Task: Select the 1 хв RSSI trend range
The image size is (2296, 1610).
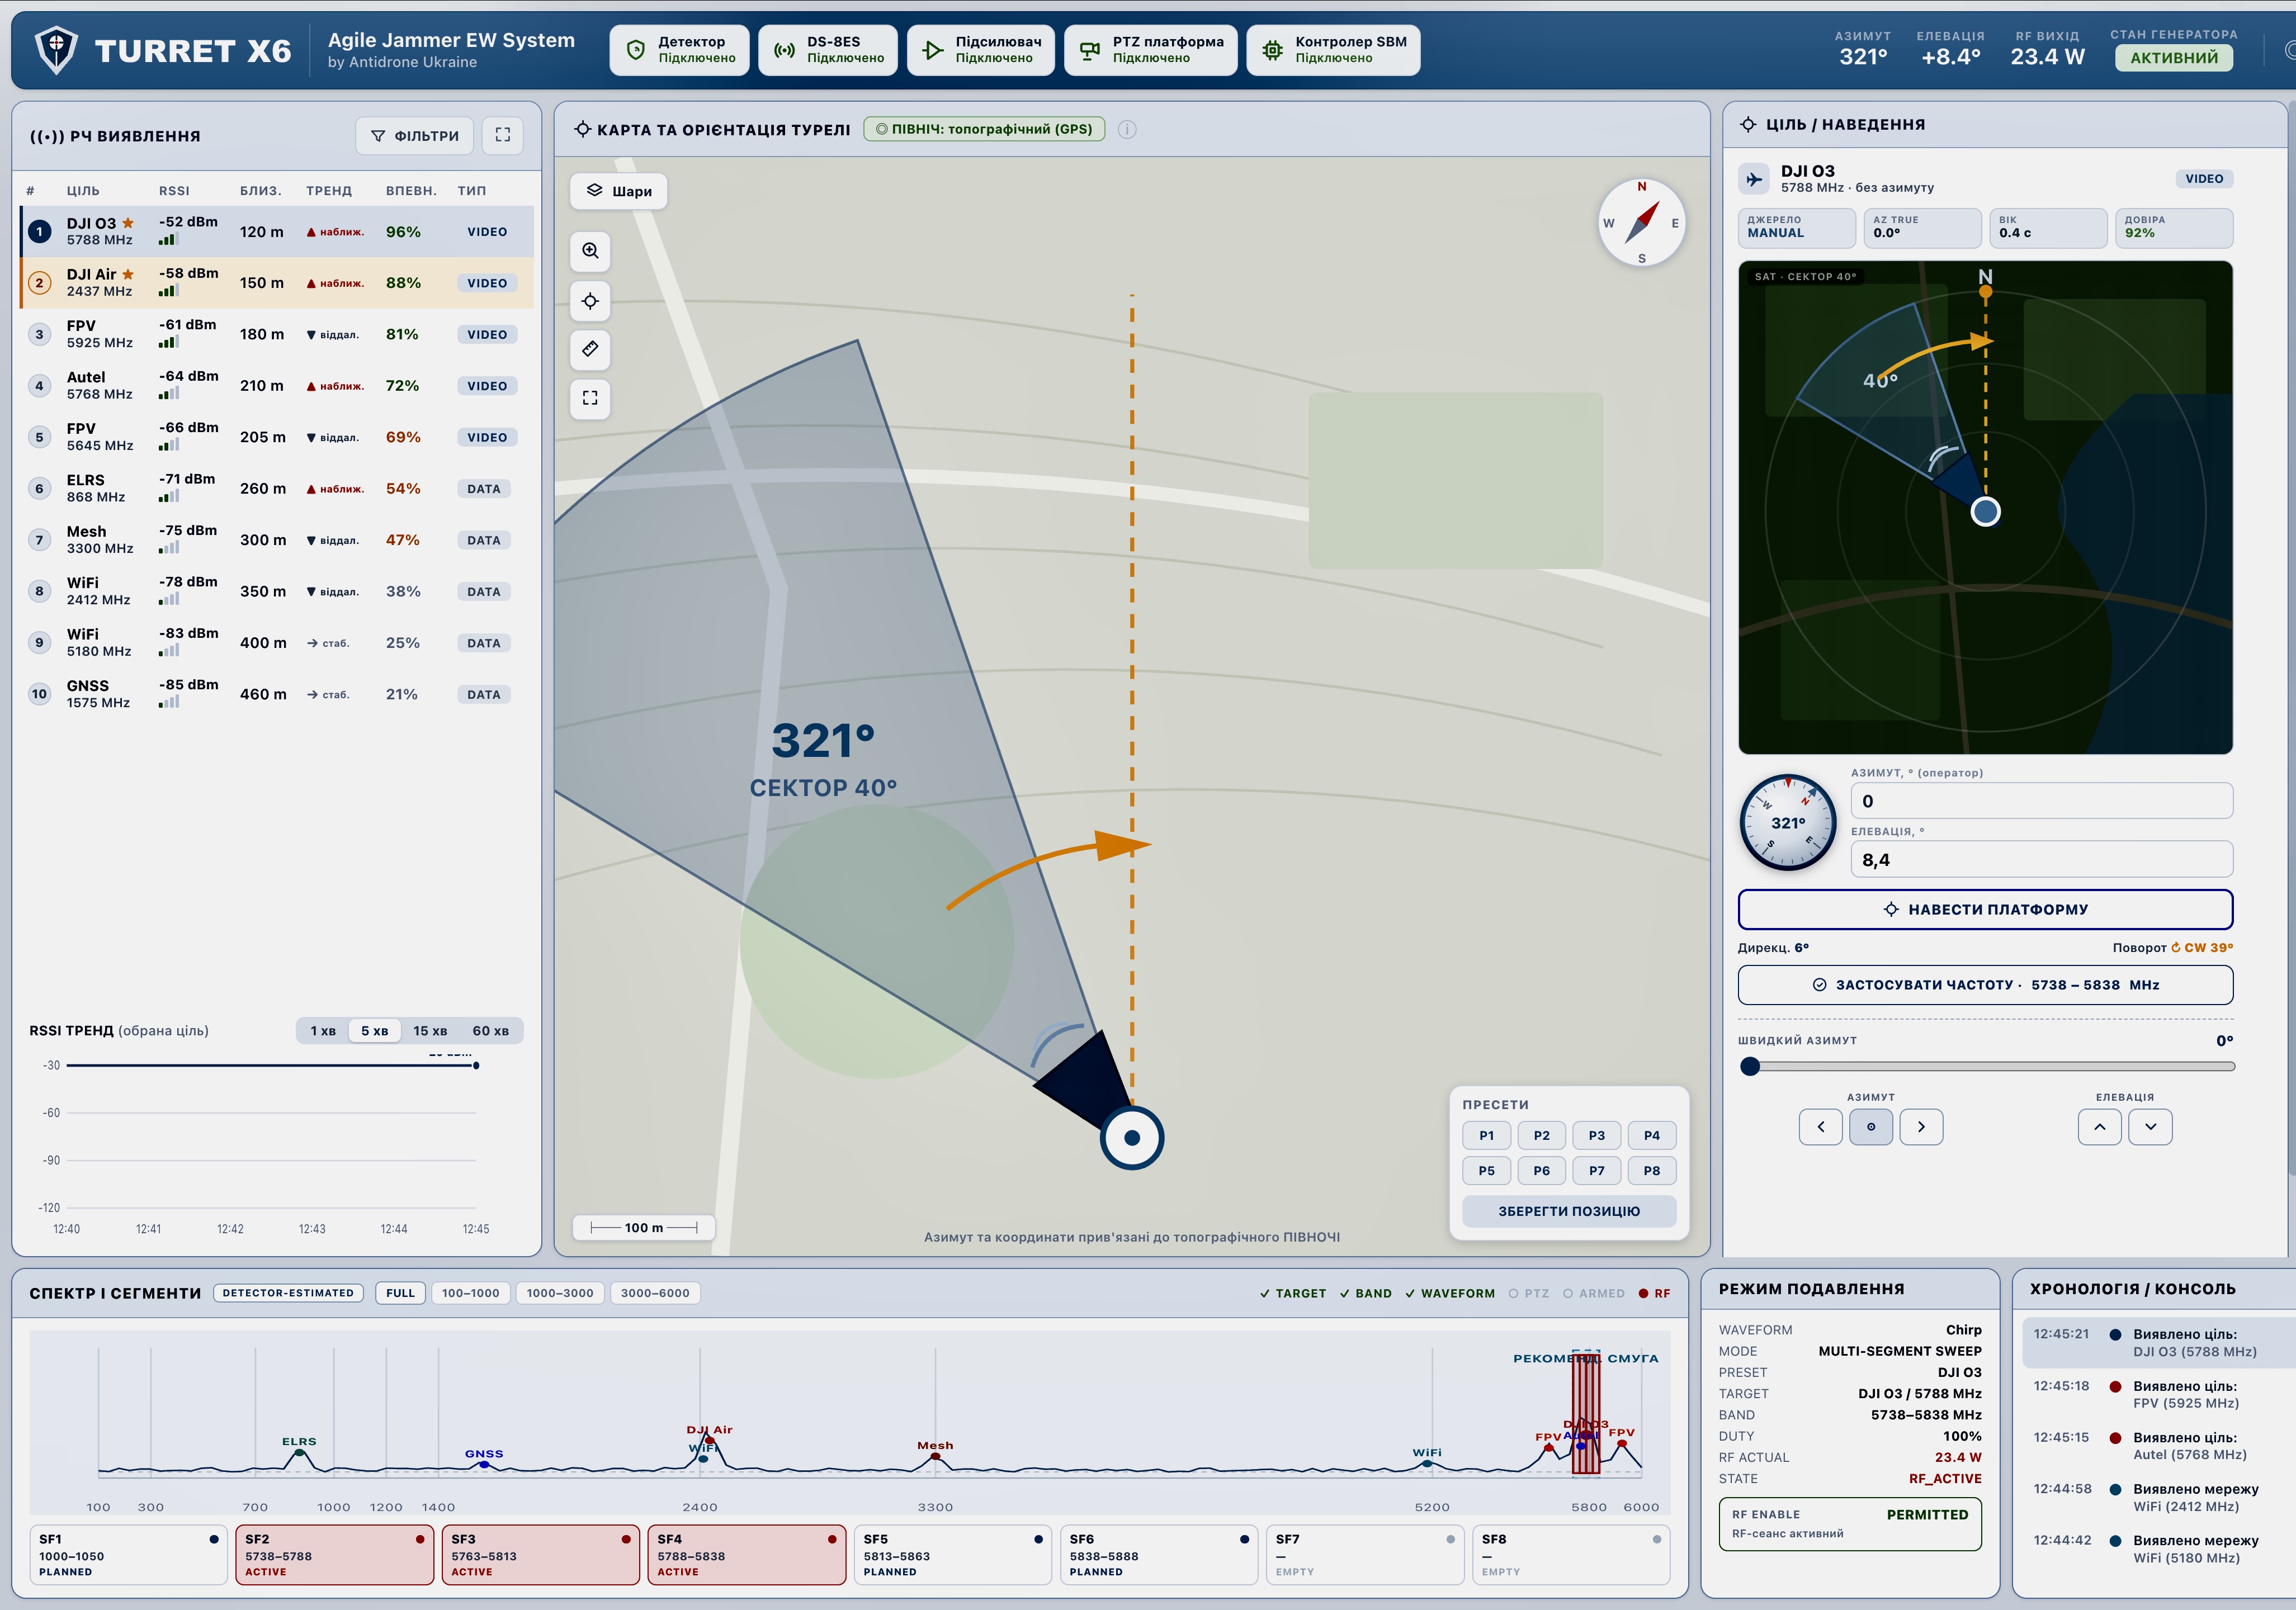Action: [323, 1031]
